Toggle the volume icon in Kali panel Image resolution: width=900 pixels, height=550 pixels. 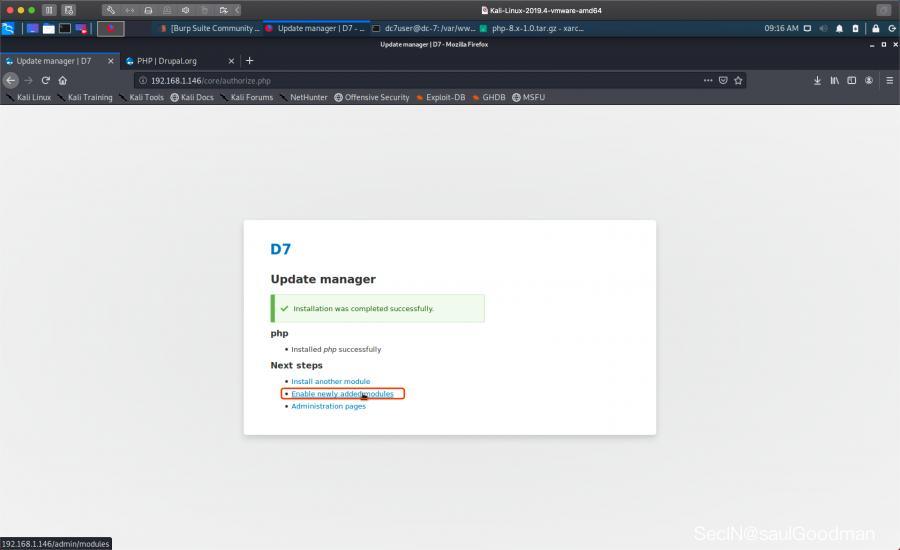point(823,28)
